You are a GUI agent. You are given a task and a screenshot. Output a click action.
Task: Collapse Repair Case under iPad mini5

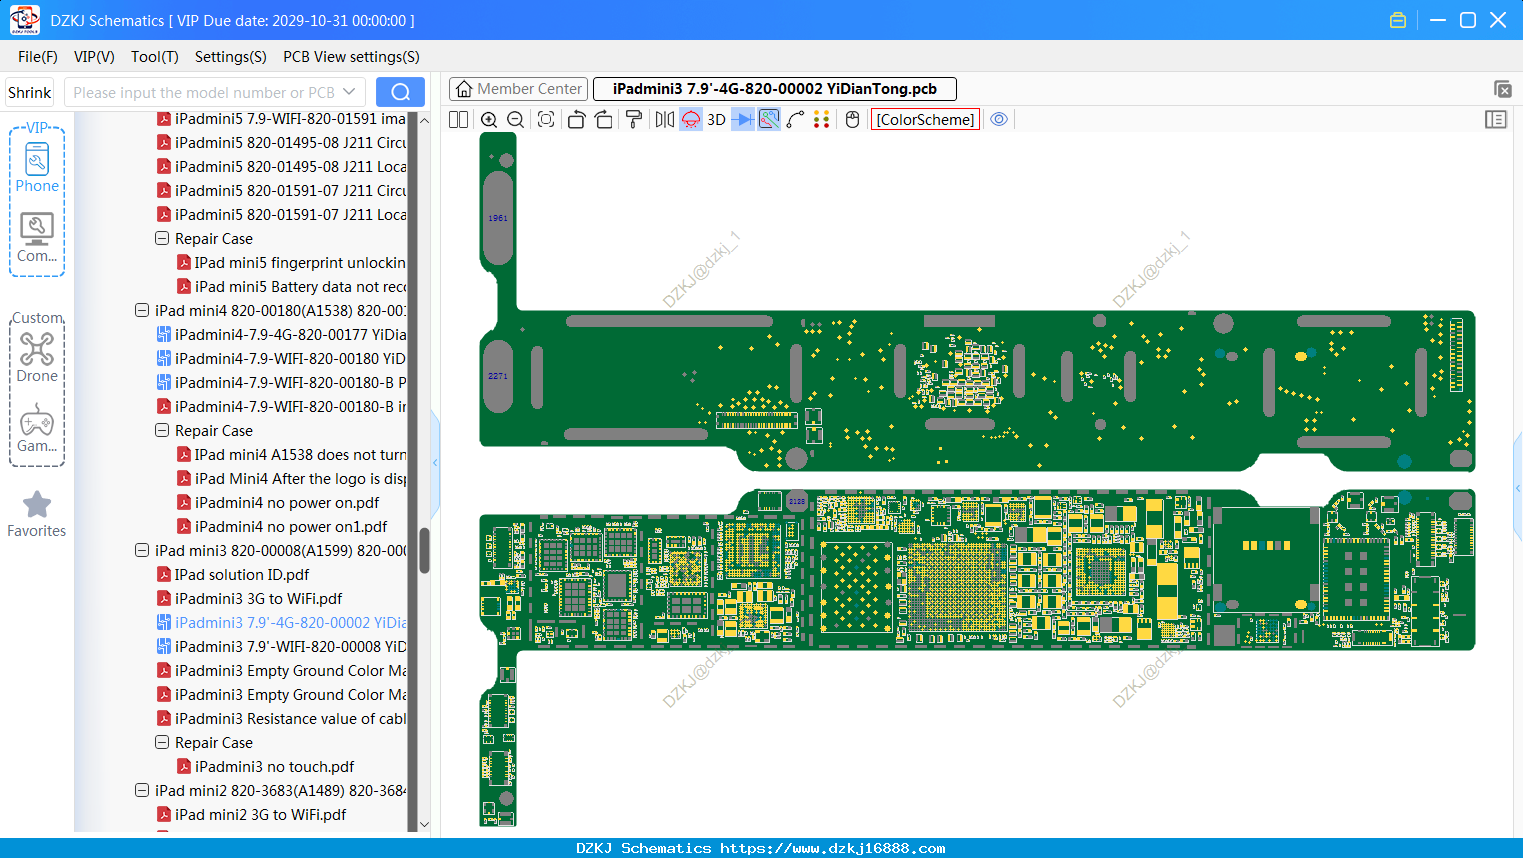click(x=162, y=238)
